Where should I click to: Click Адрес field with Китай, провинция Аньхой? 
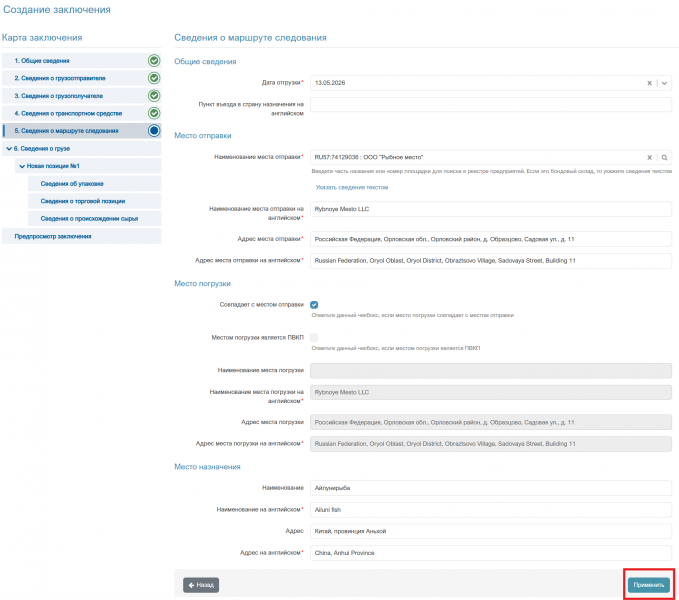[x=491, y=531]
